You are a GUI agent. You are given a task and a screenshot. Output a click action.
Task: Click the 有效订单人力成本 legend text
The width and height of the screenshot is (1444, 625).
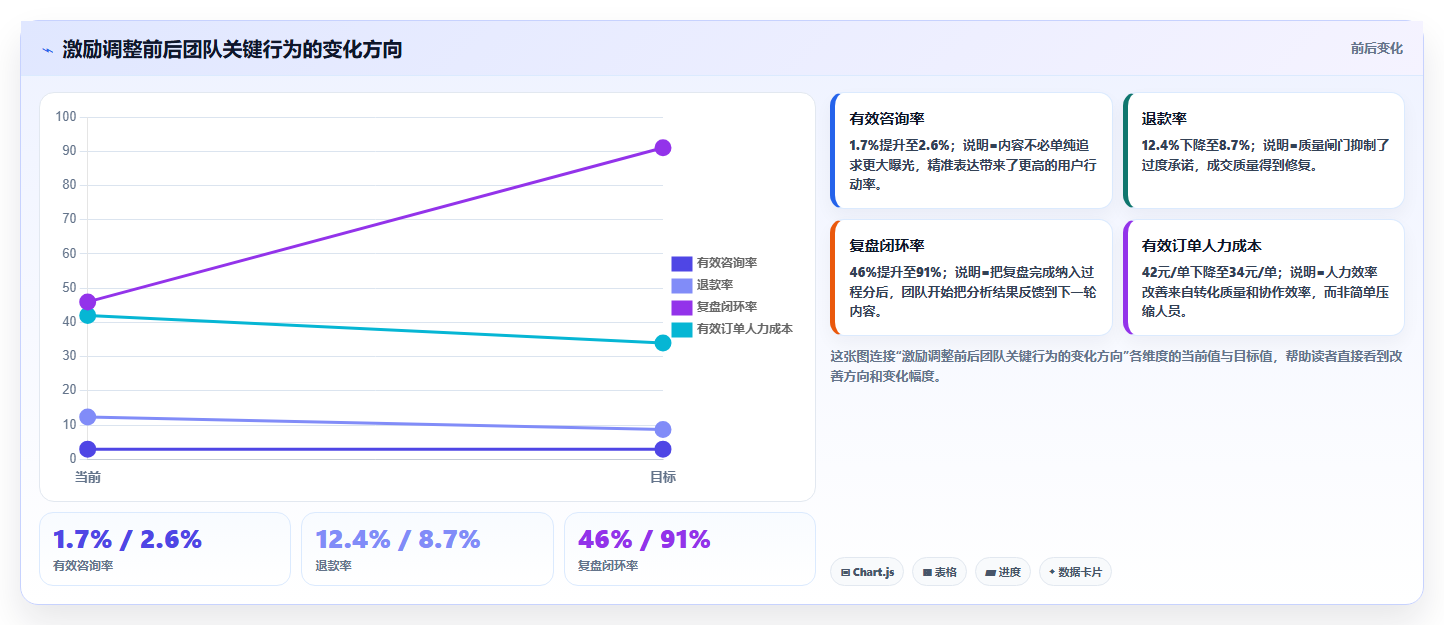point(745,329)
